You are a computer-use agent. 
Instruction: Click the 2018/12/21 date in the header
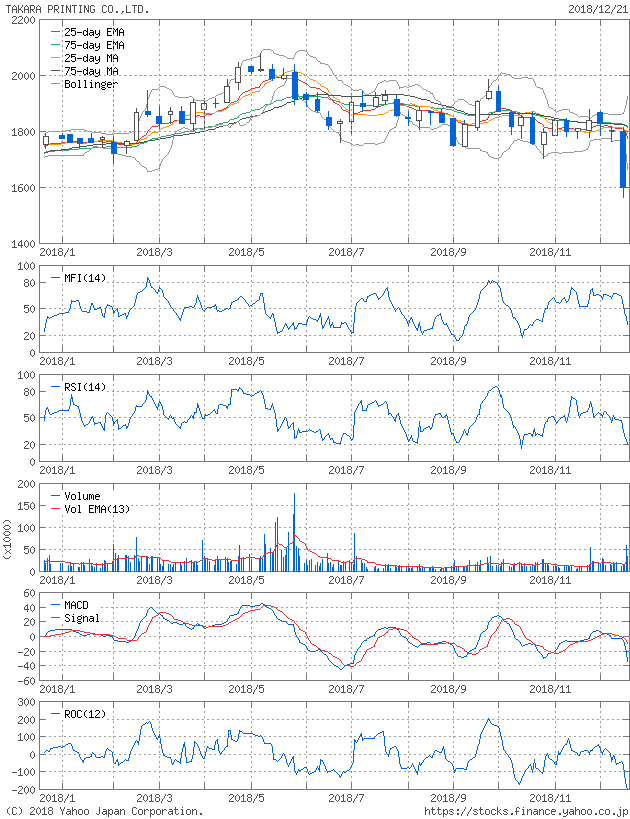[x=596, y=8]
